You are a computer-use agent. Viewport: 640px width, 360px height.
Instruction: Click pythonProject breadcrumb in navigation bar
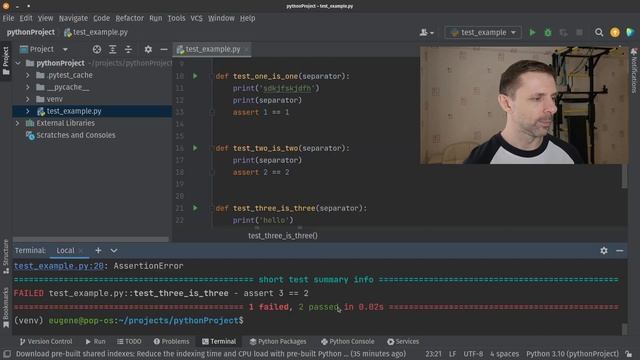31,32
